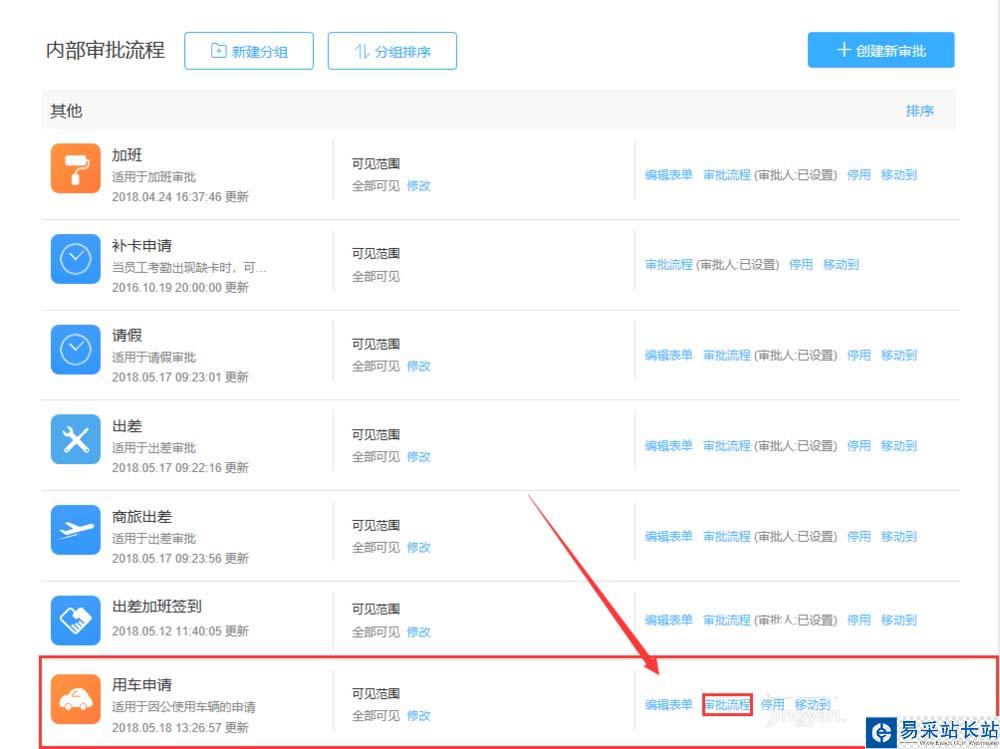
Task: Click the 补卡申请 blue clock icon
Action: 75,259
